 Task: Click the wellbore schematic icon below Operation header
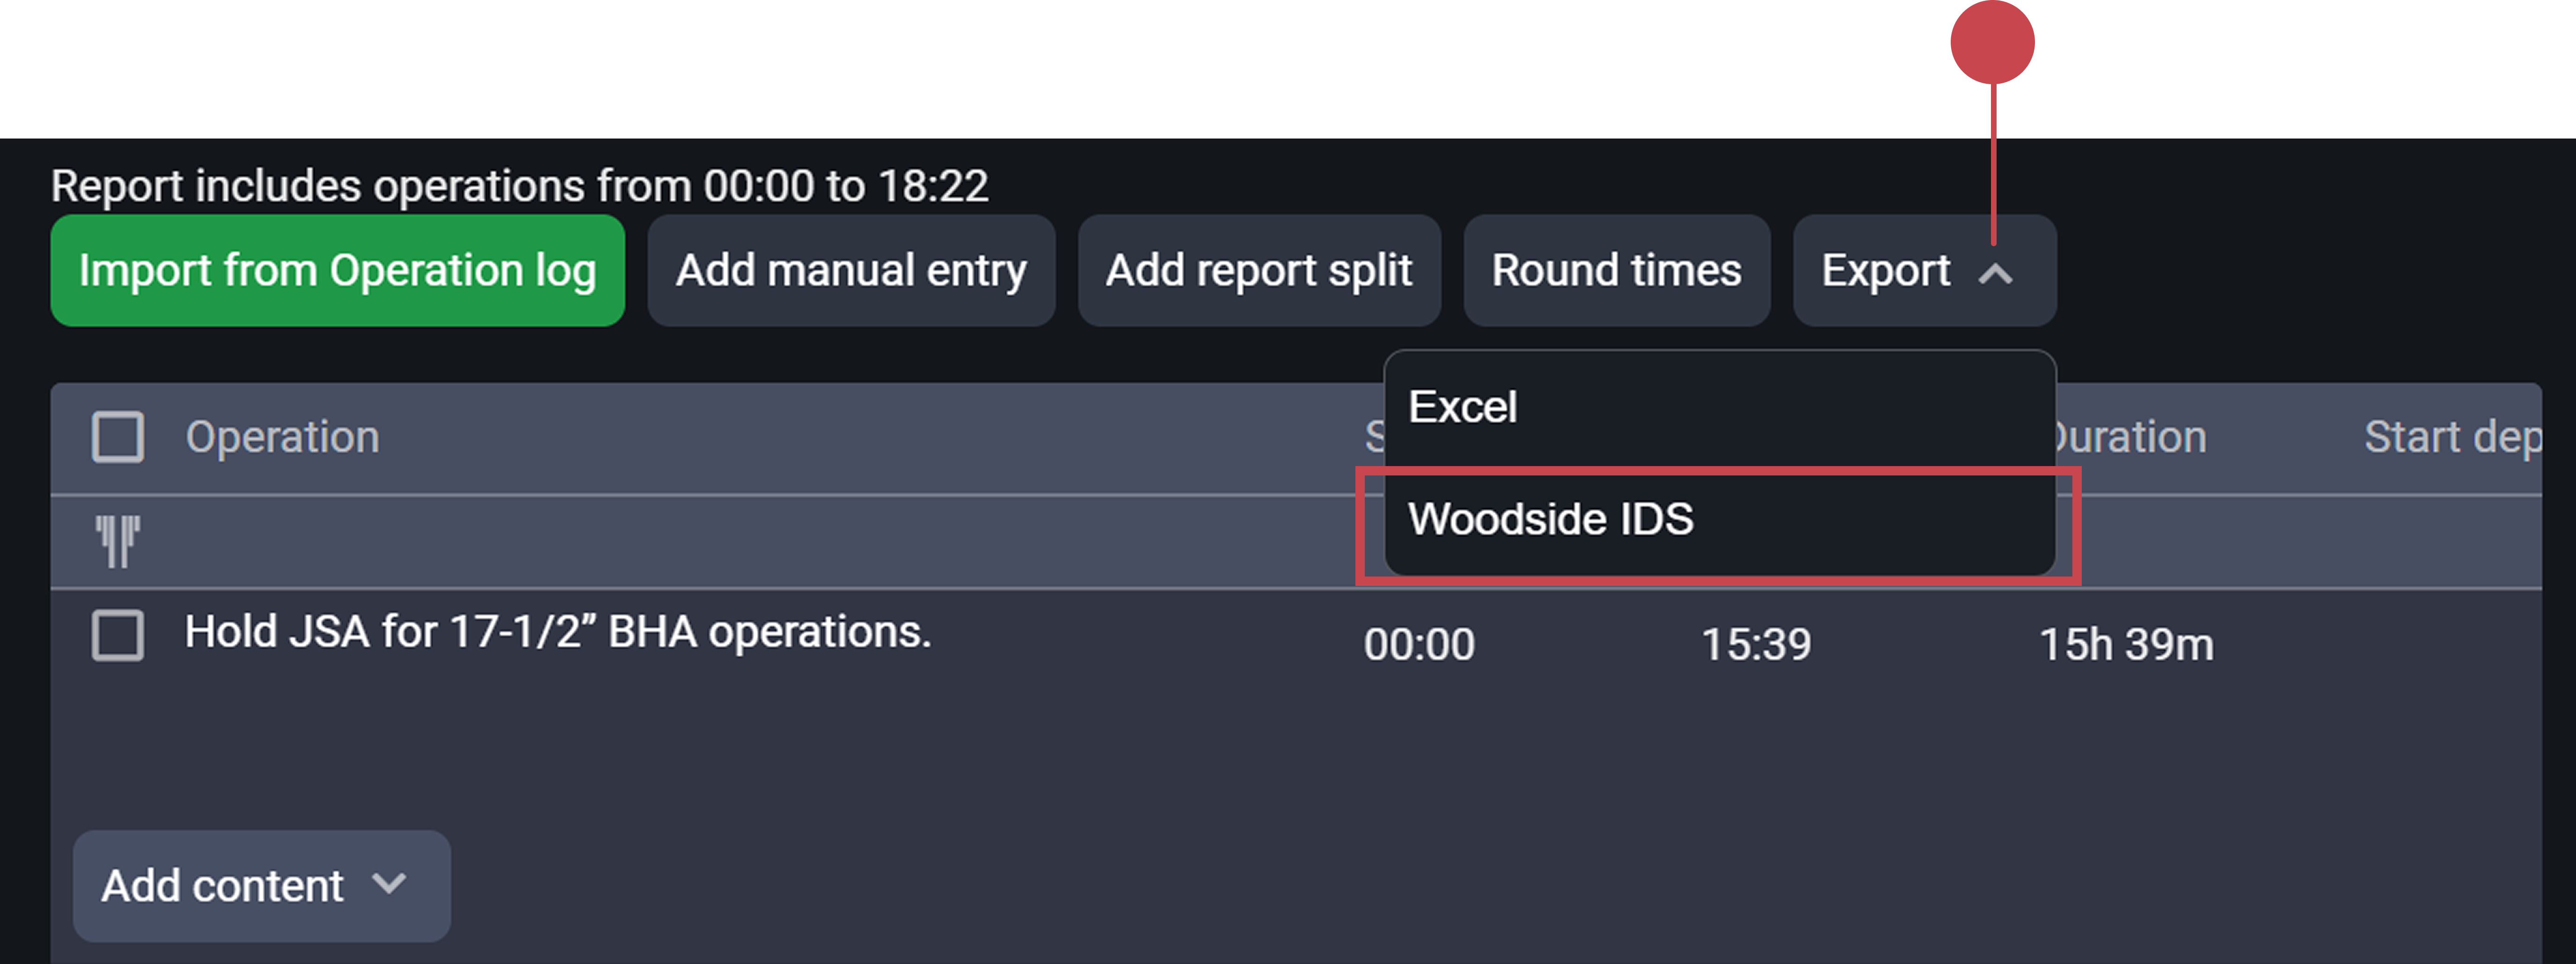click(x=117, y=540)
